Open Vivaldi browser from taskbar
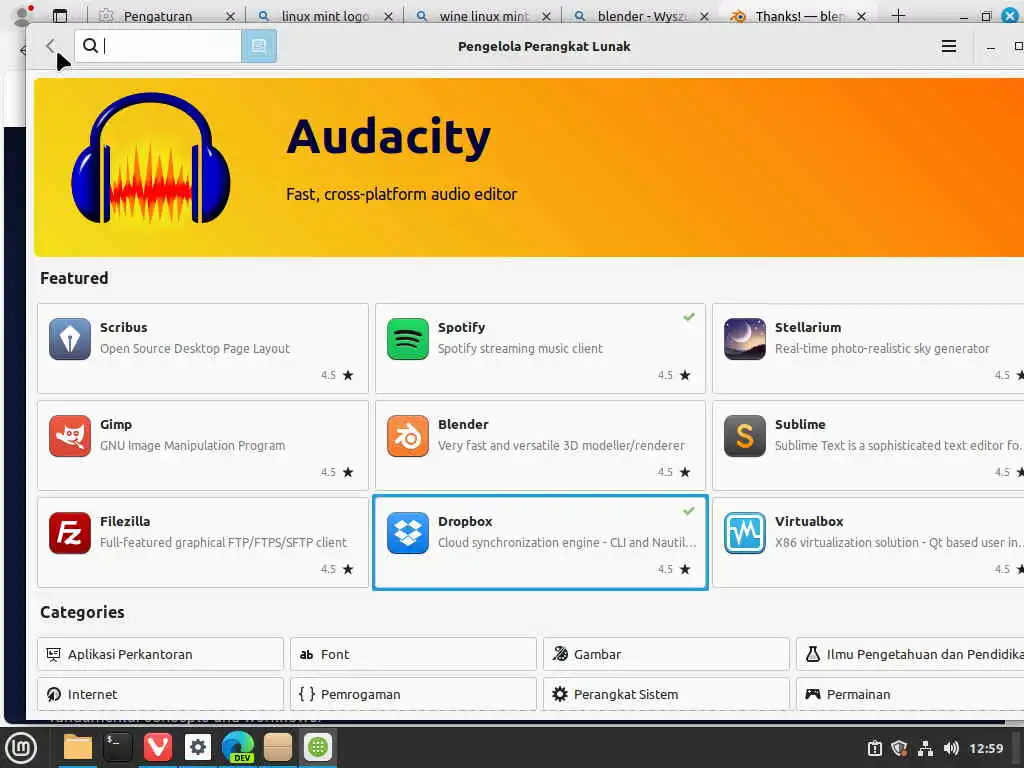1024x768 pixels. coord(157,747)
